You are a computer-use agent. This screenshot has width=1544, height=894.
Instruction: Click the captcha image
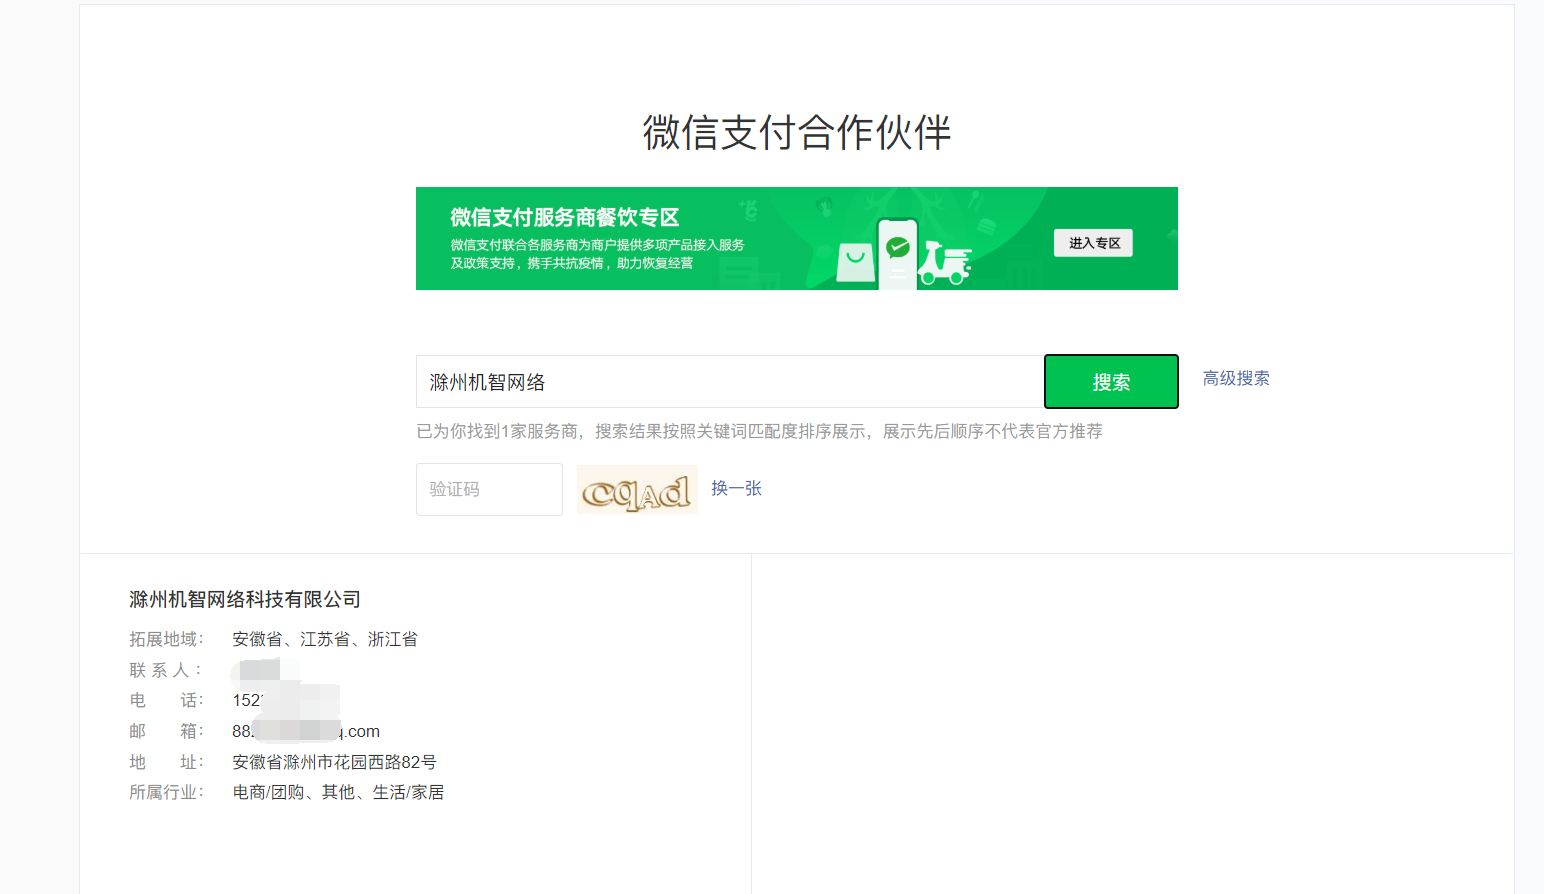click(637, 490)
